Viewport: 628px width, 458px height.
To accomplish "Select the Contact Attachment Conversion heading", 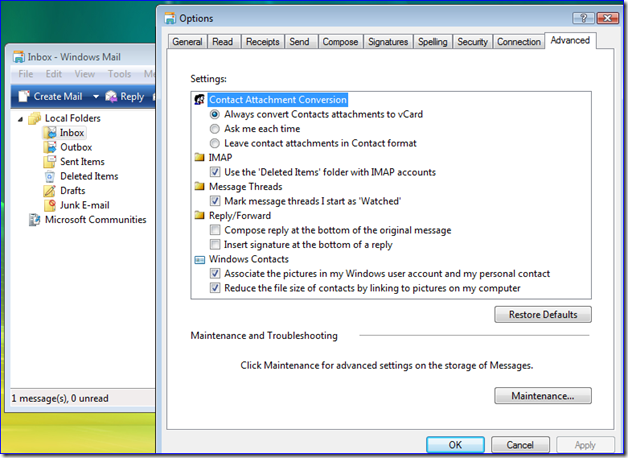I will [278, 100].
